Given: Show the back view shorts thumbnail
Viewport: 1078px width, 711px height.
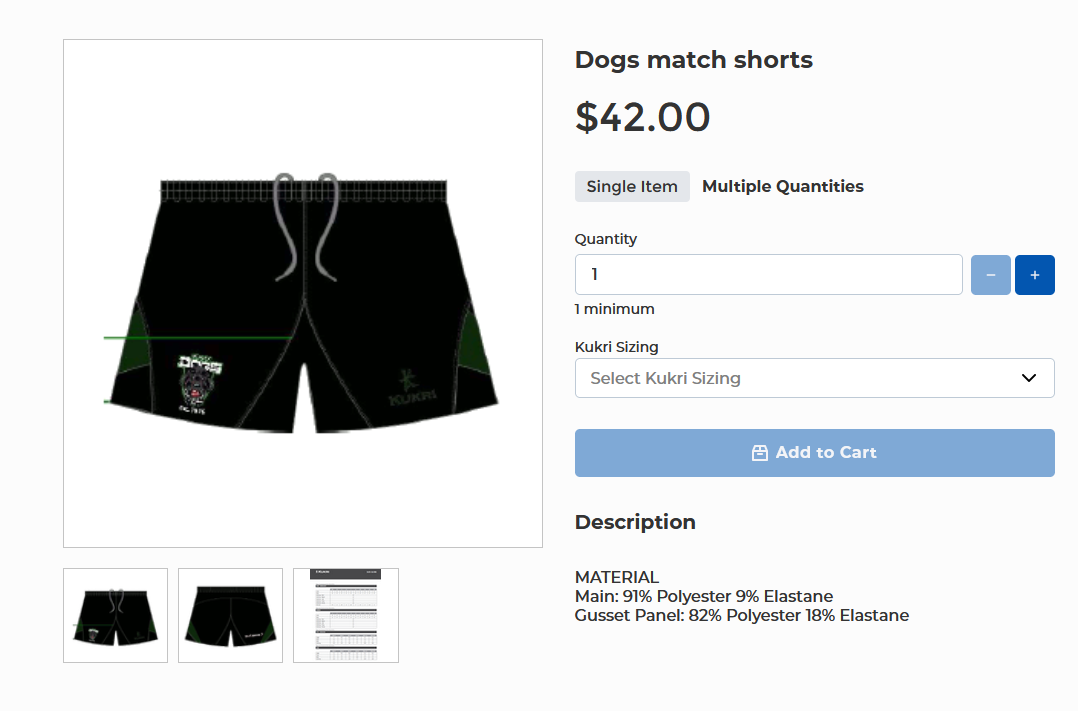Looking at the screenshot, I should point(230,615).
